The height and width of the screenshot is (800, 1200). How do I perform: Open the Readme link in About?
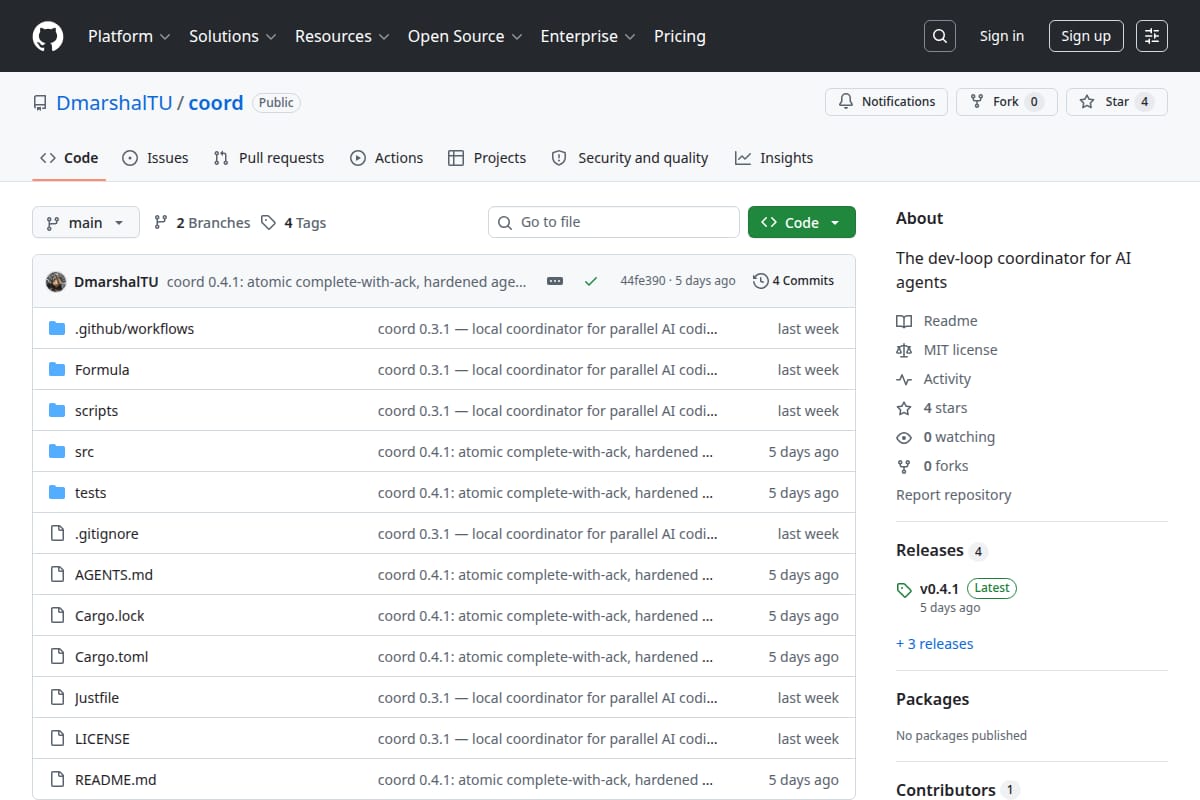(x=937, y=321)
